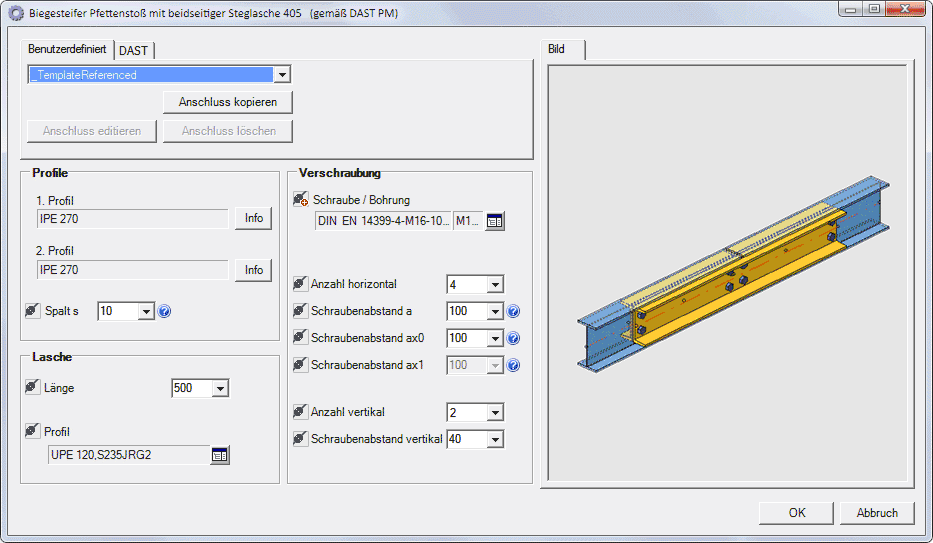Viewport: 933px width, 543px height.
Task: Open the _TemplateReferenced dropdown
Action: coord(282,75)
